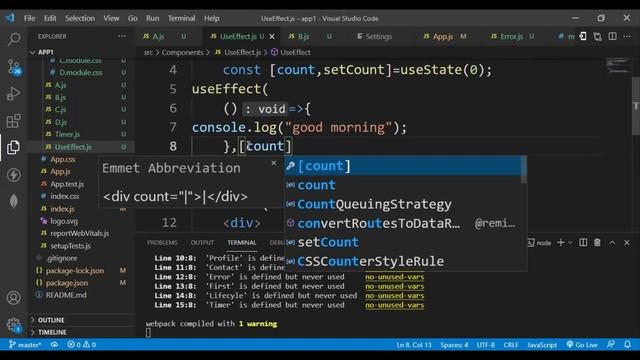Collapse the APP1 folder section
This screenshot has height=360, width=640.
[x=46, y=52]
